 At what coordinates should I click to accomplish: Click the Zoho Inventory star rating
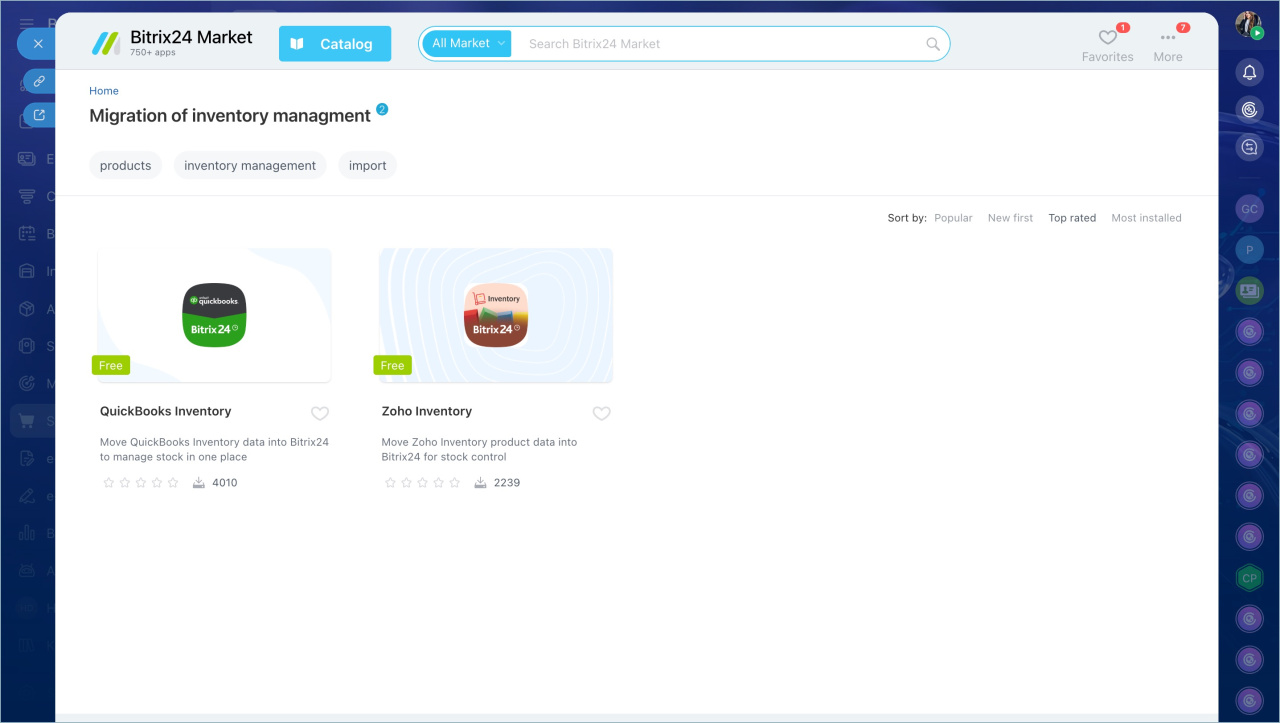point(423,483)
